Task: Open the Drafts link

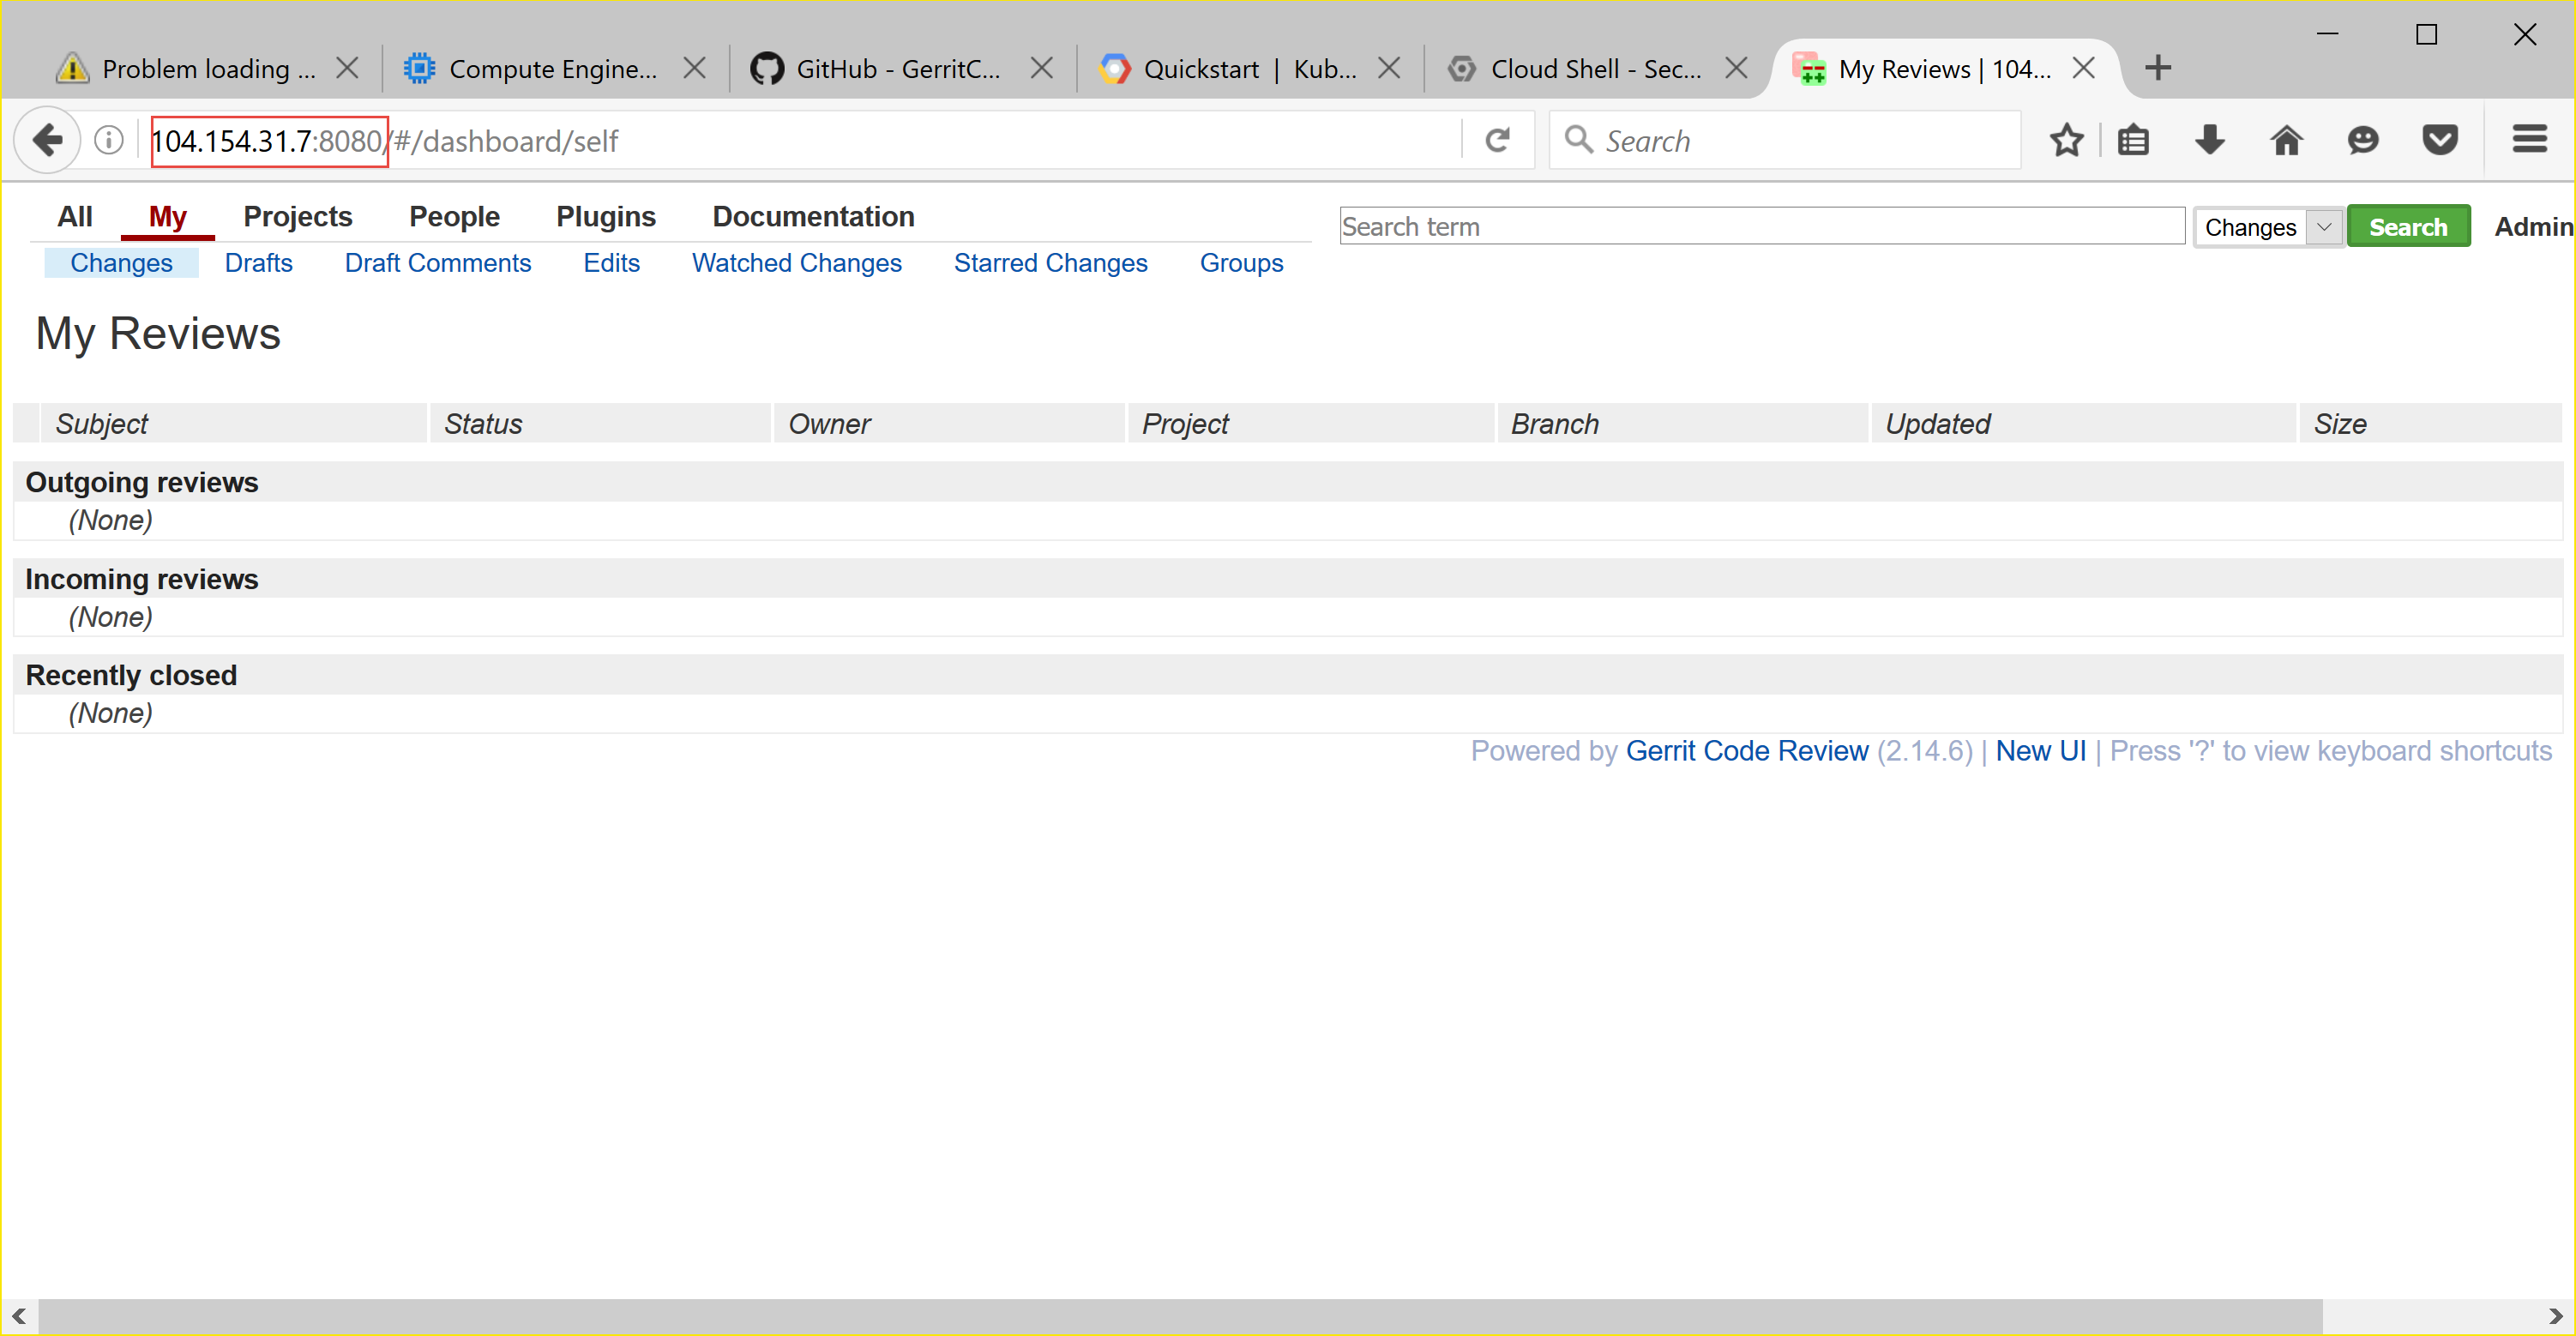Action: point(259,263)
